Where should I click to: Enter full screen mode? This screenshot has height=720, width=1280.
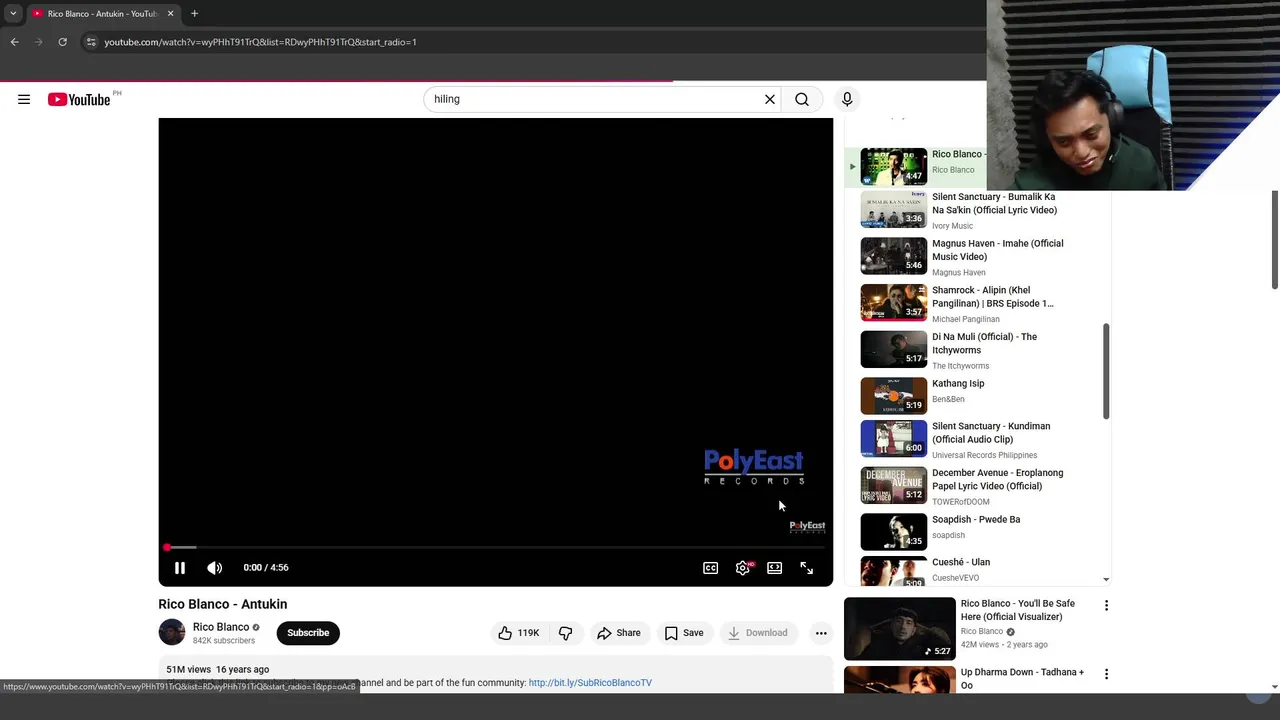(806, 568)
